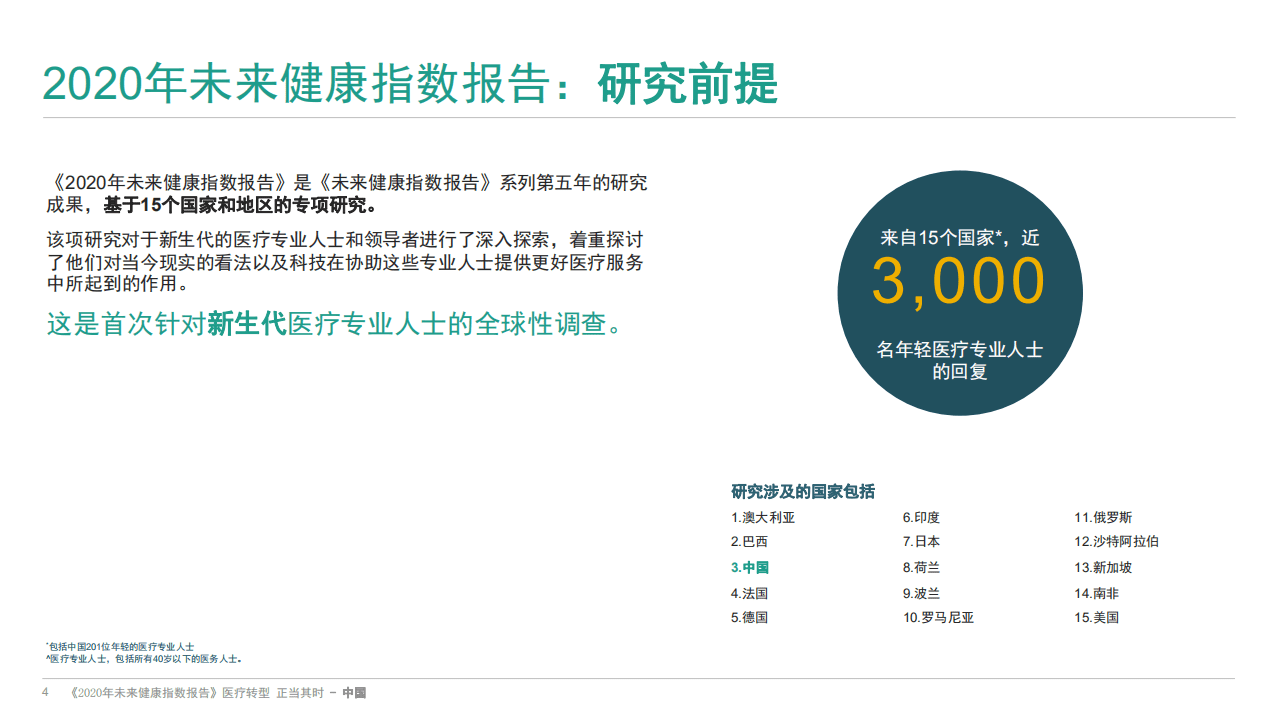选择国家"5.德国"
Image resolution: width=1279 pixels, height=719 pixels.
(749, 618)
